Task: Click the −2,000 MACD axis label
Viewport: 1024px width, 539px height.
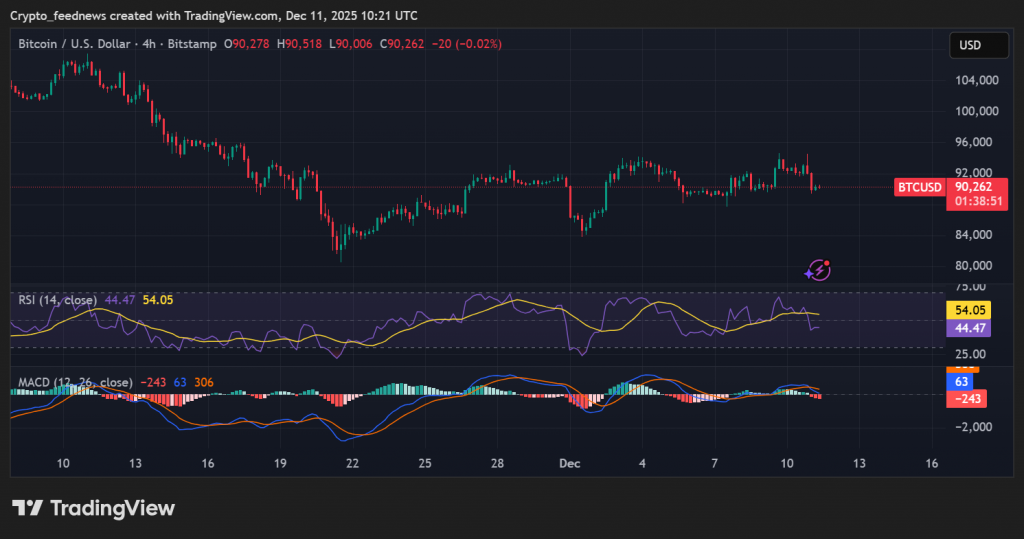Action: click(x=973, y=427)
